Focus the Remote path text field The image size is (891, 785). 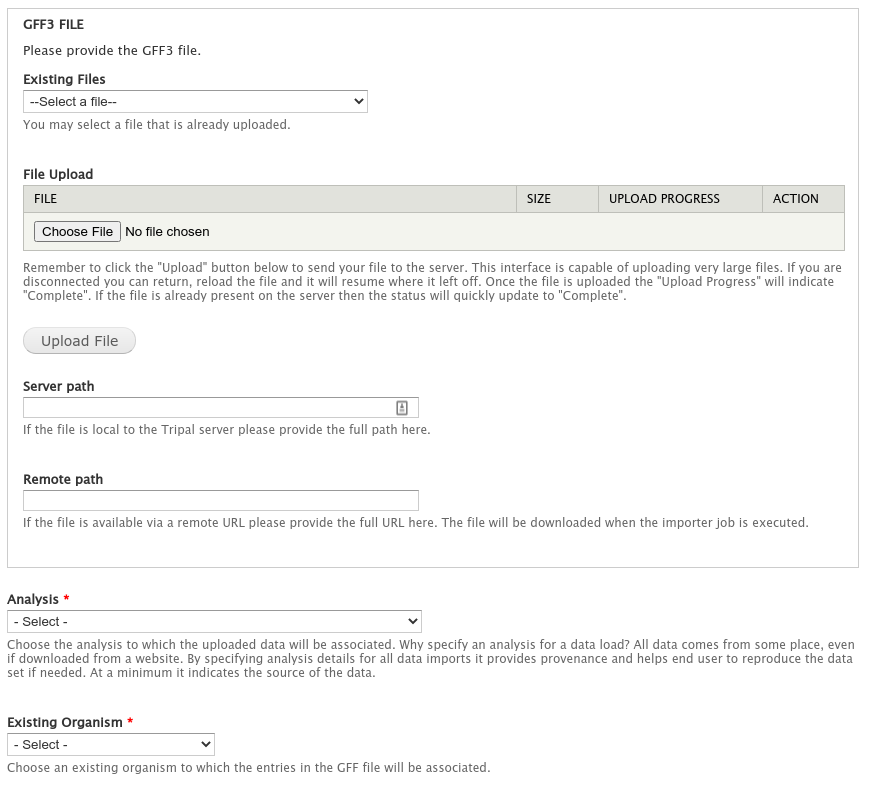[220, 500]
